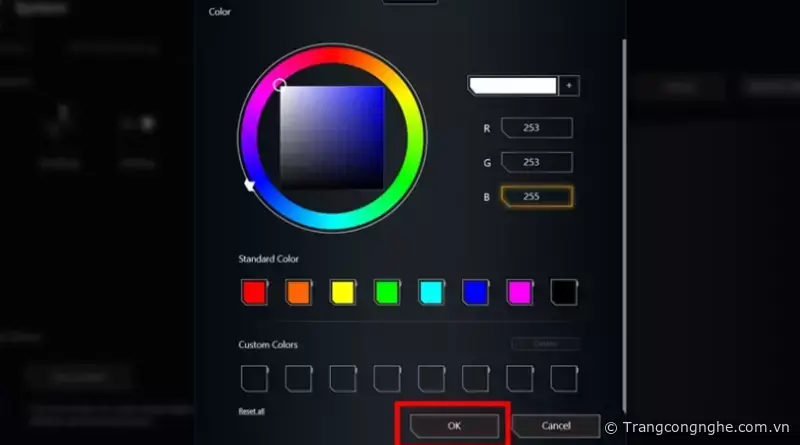Click the Reset all link

(x=251, y=411)
